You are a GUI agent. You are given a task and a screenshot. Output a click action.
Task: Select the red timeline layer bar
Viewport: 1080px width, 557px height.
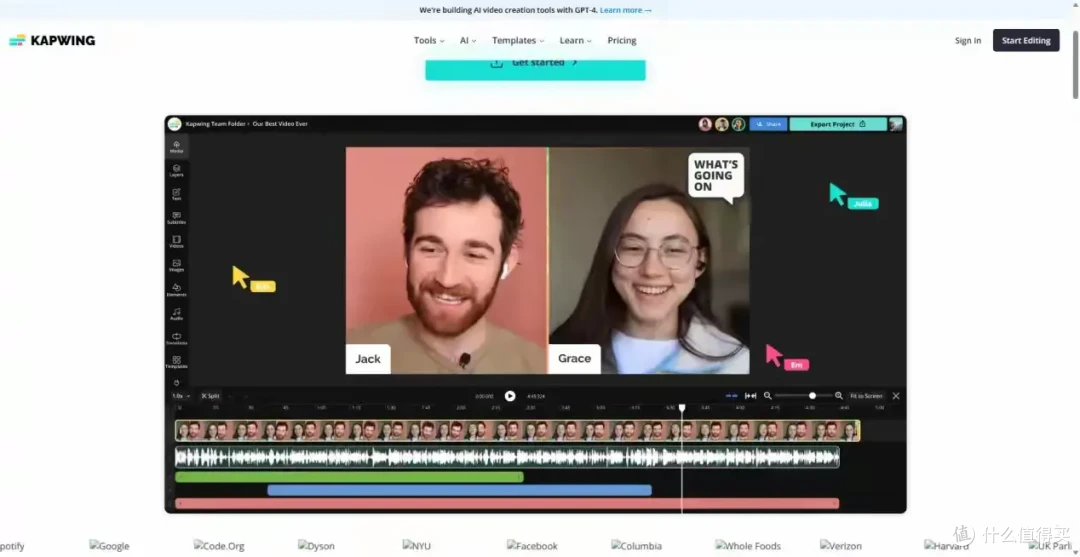(x=507, y=503)
